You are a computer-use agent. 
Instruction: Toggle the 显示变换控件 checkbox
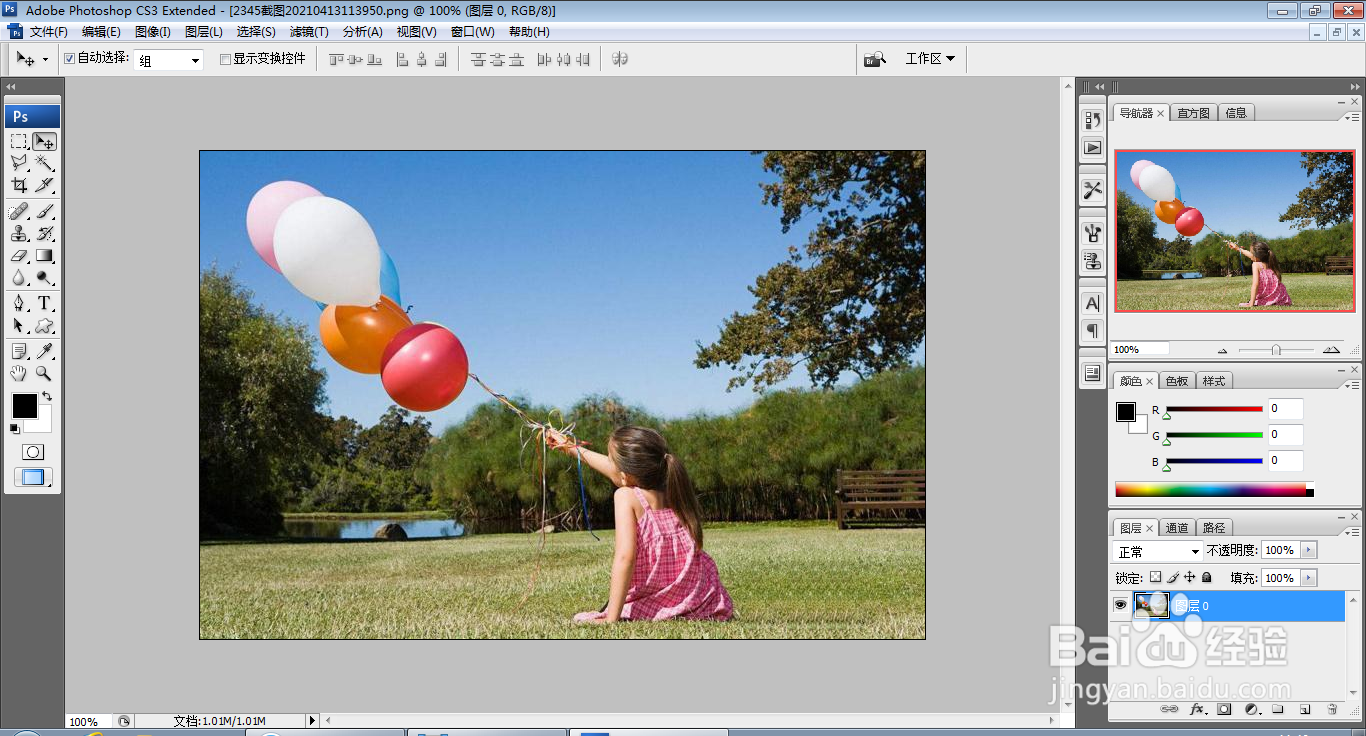click(x=225, y=59)
